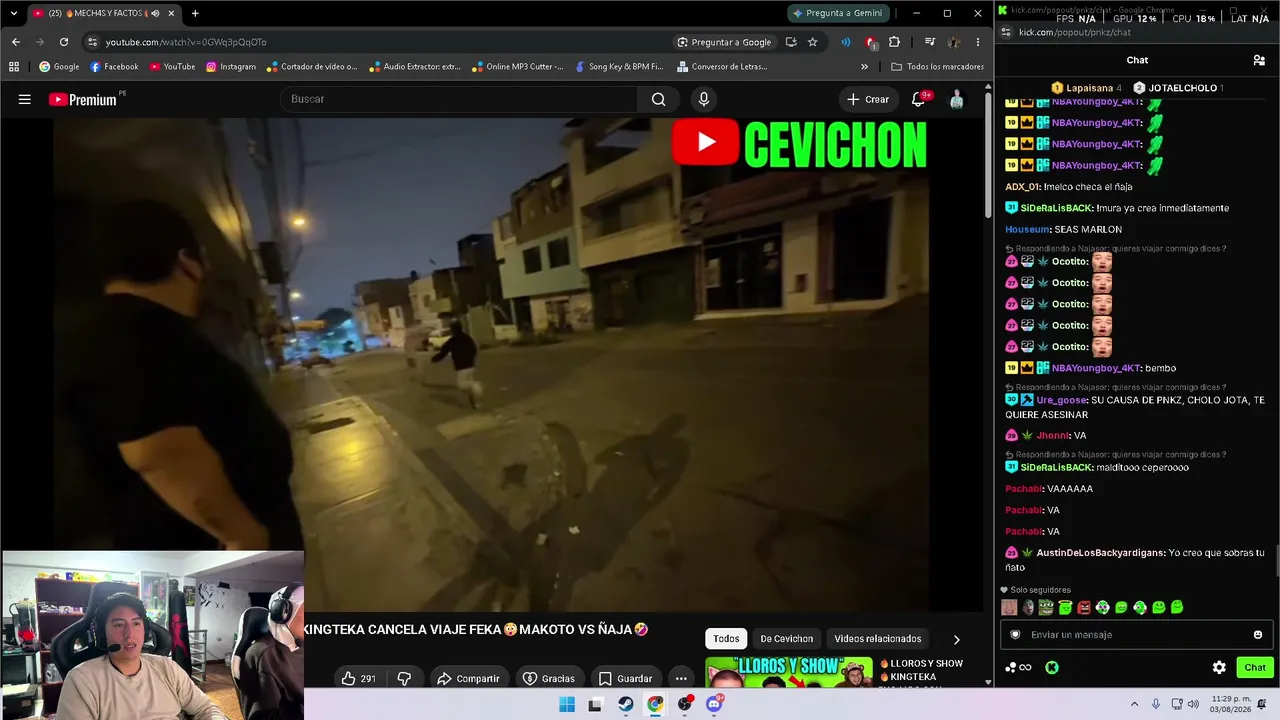
Task: Open Chrome apps grid in bookmarks bar
Action: (x=14, y=67)
